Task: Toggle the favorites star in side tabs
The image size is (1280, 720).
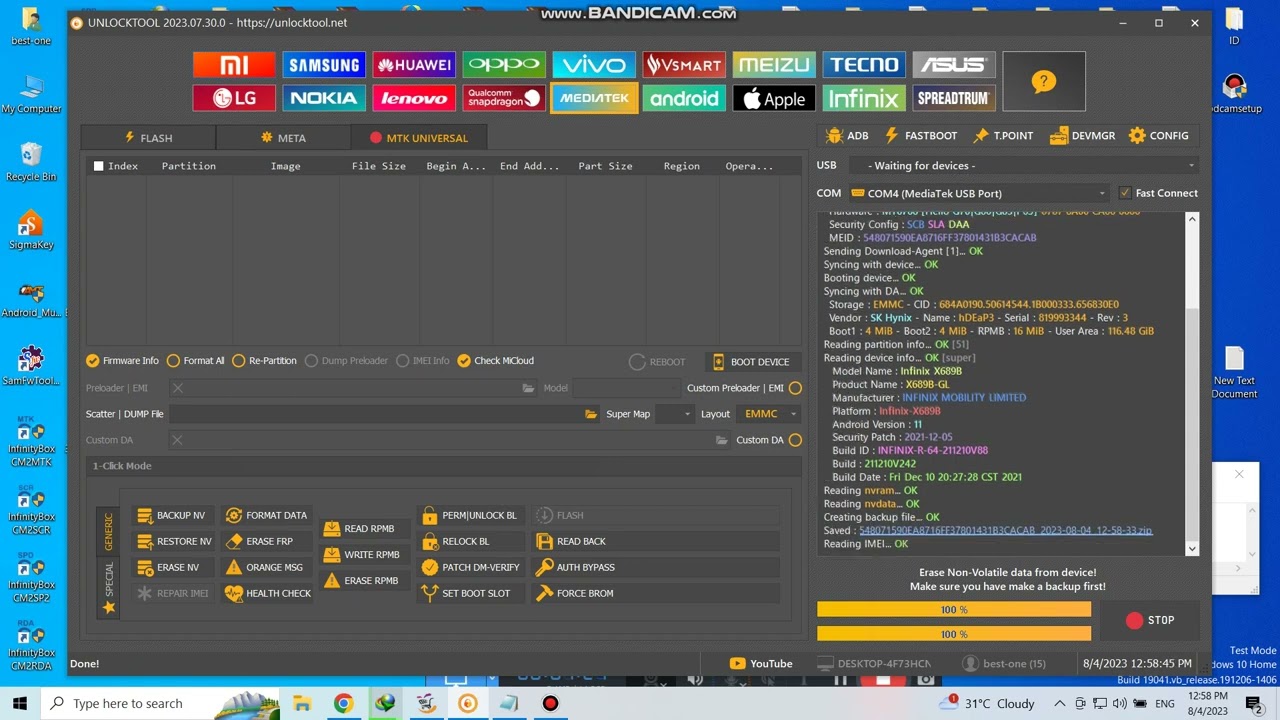Action: click(x=109, y=607)
